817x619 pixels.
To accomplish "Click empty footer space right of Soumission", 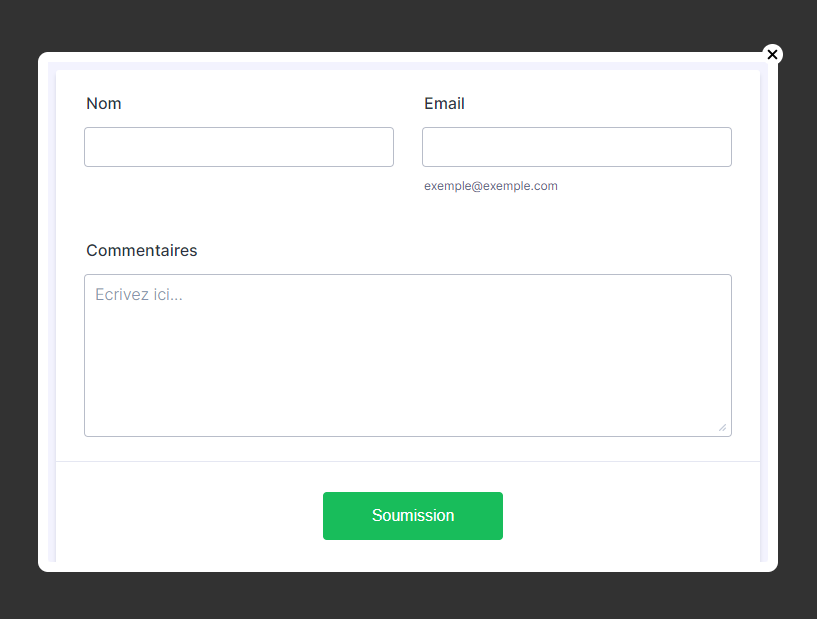I will coord(630,516).
